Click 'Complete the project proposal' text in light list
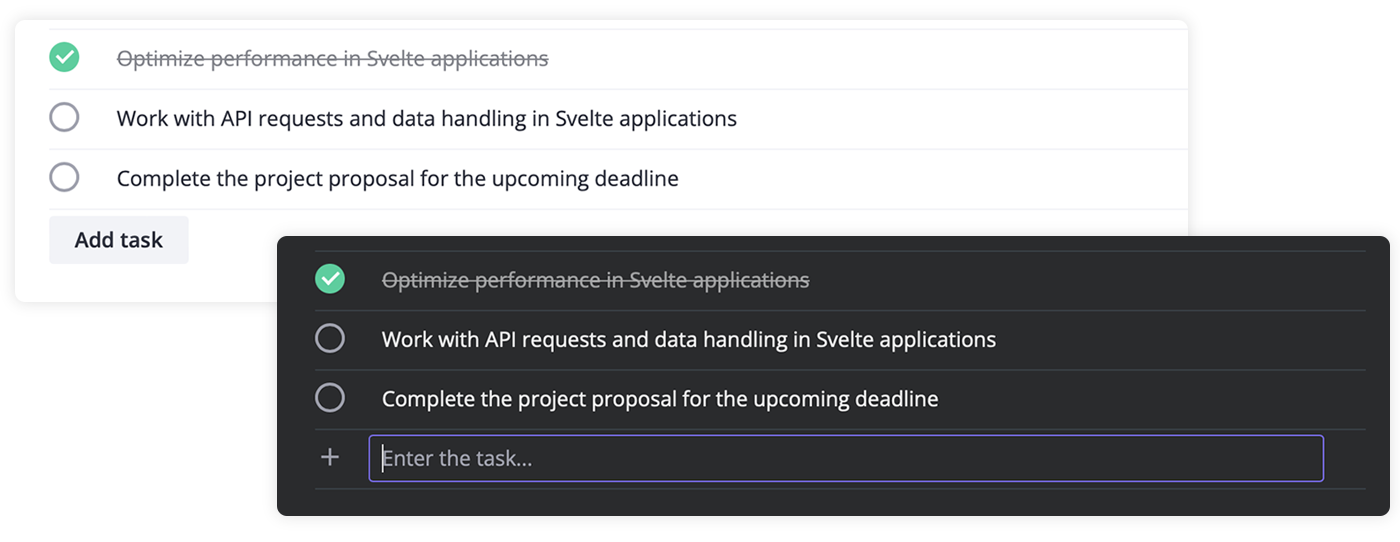The width and height of the screenshot is (1400, 542). point(397,179)
